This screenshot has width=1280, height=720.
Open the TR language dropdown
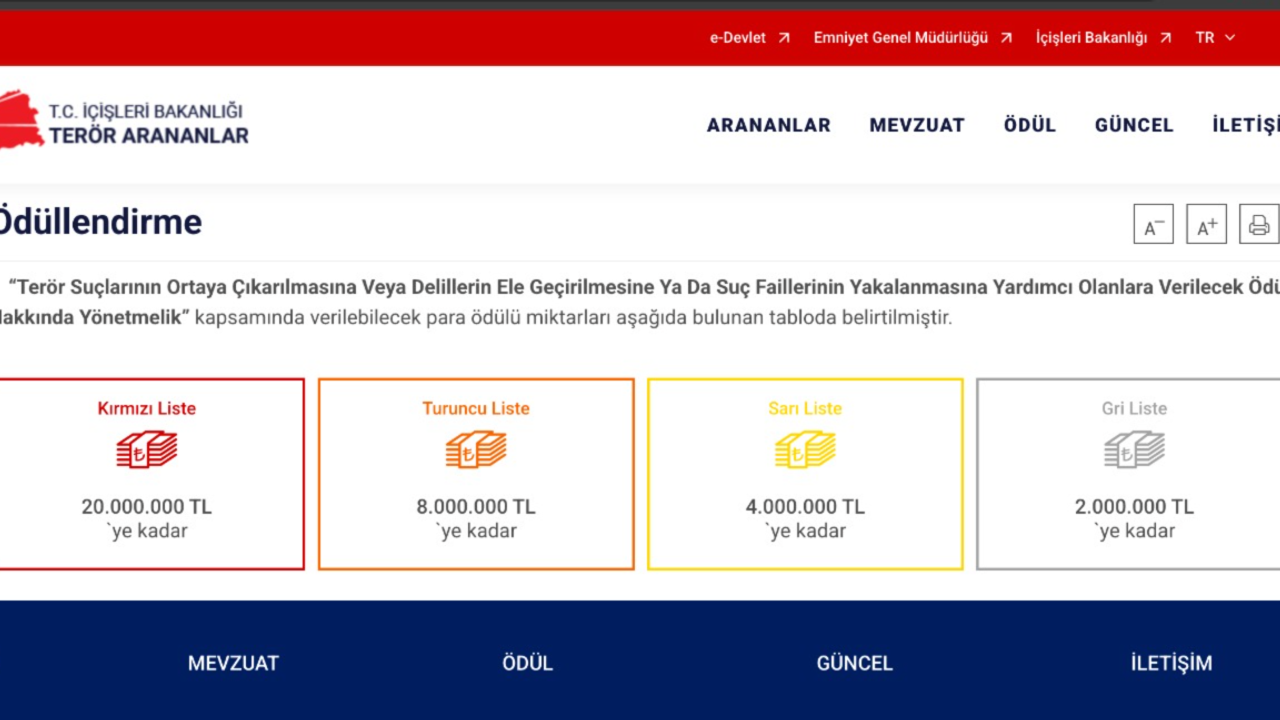(x=1215, y=38)
